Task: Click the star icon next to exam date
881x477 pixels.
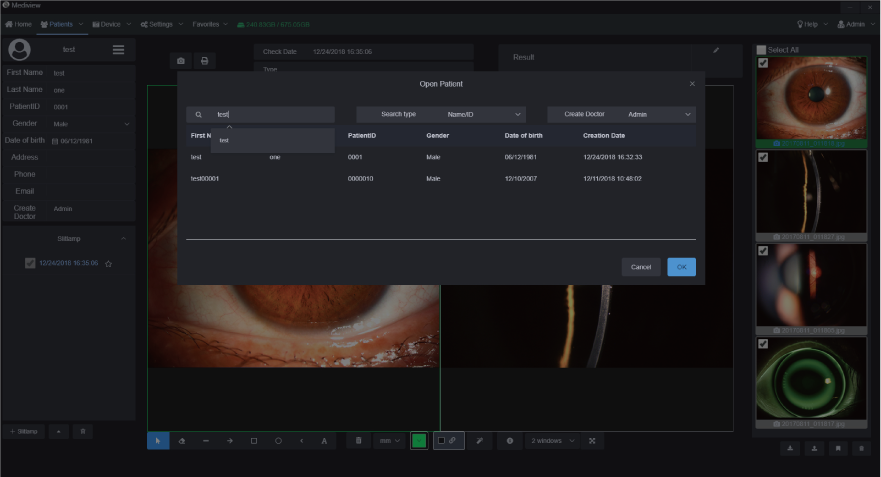Action: pyautogui.click(x=108, y=264)
